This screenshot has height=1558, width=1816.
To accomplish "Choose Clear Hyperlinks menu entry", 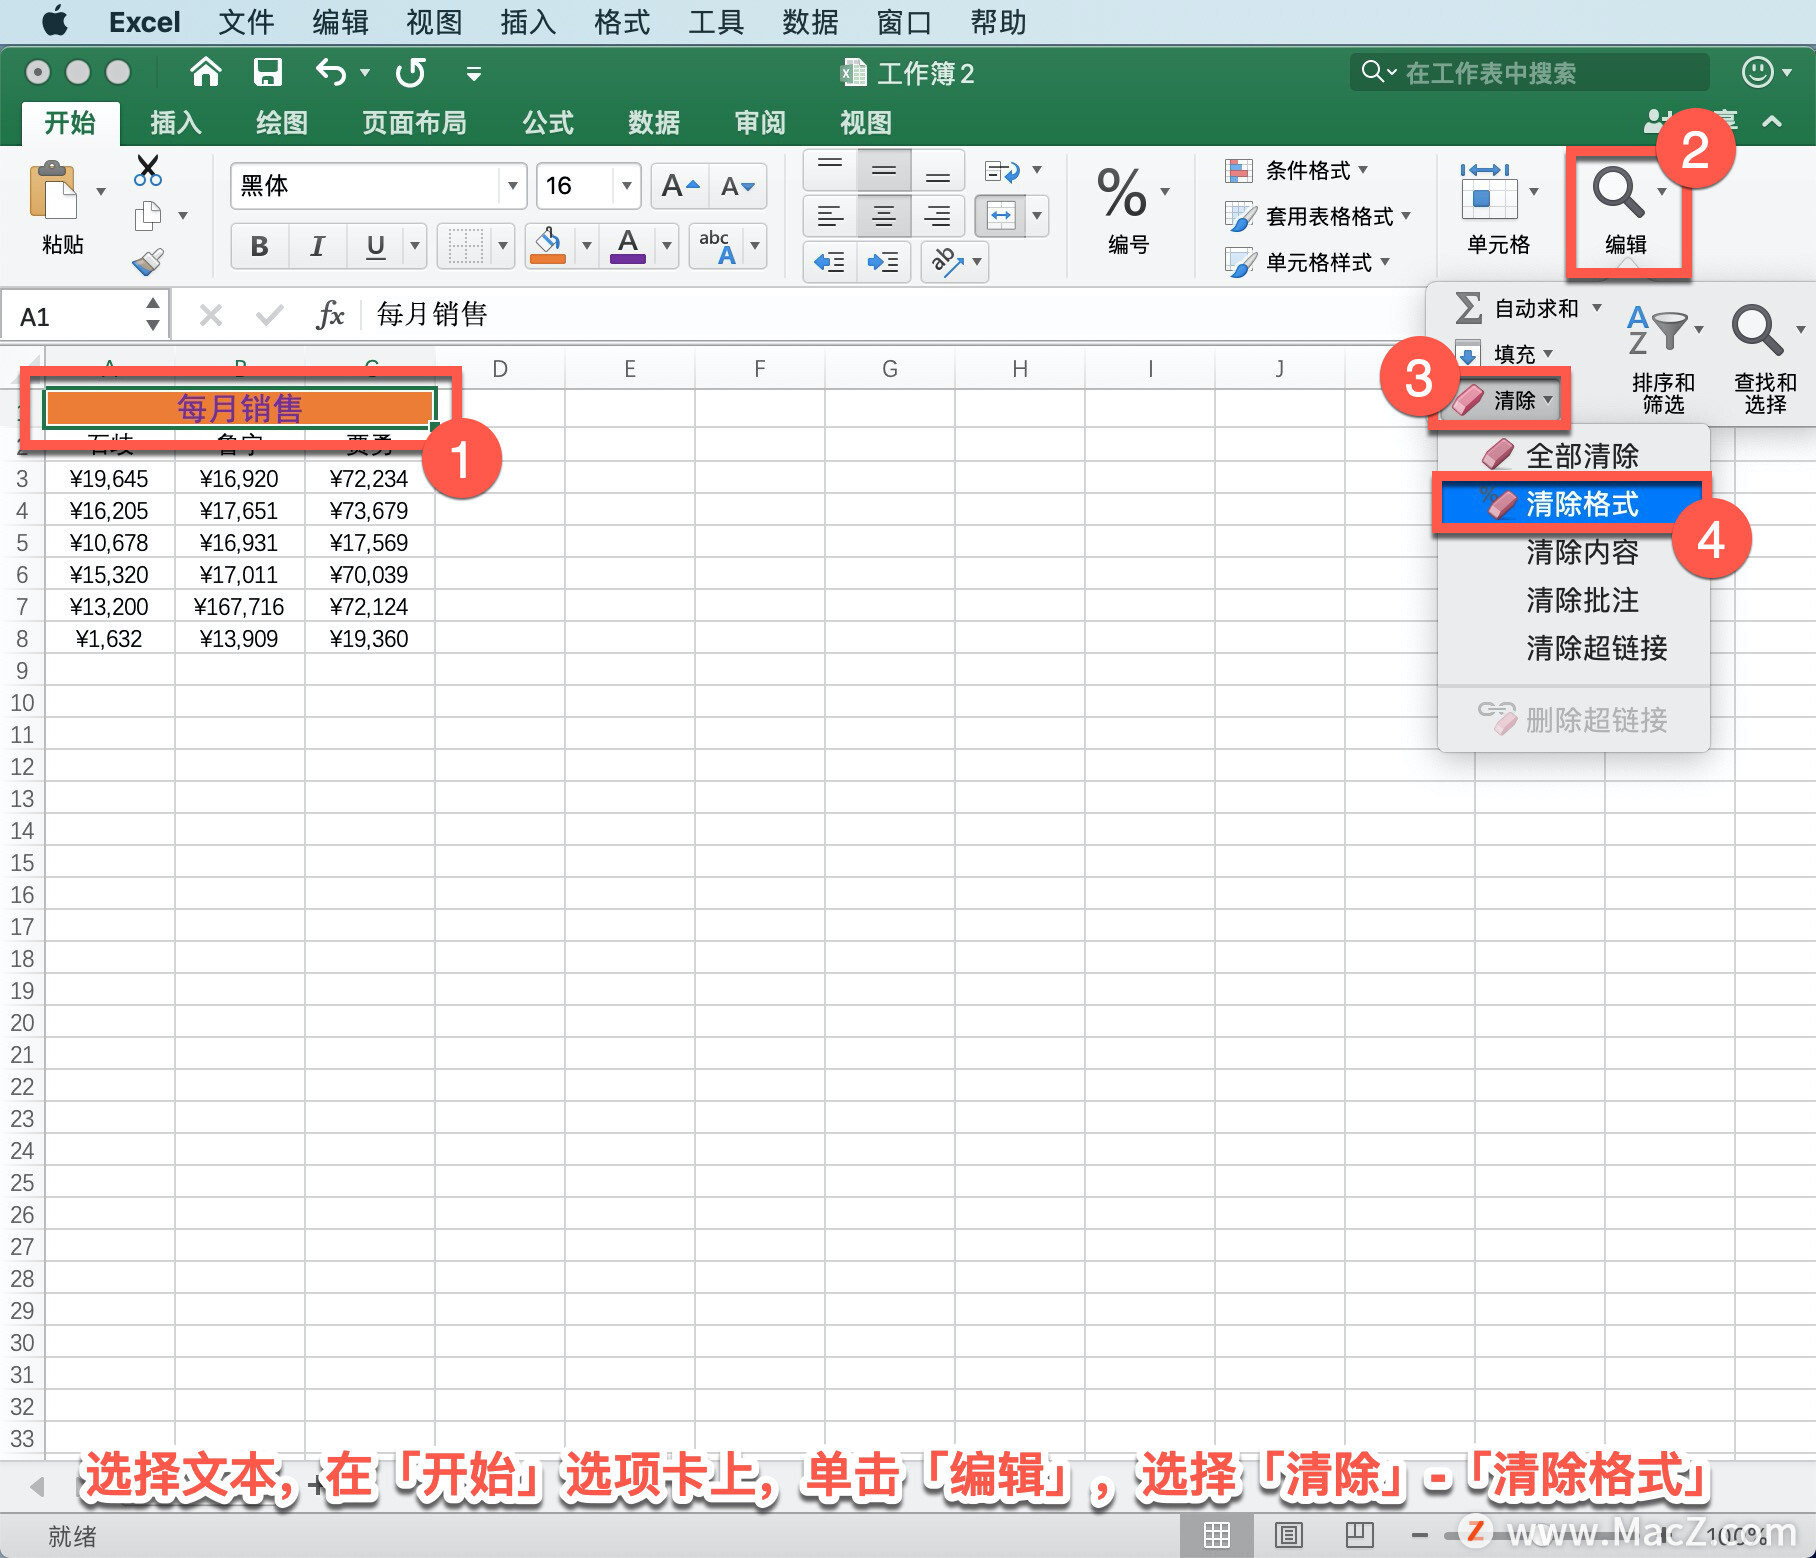I will 1574,648.
